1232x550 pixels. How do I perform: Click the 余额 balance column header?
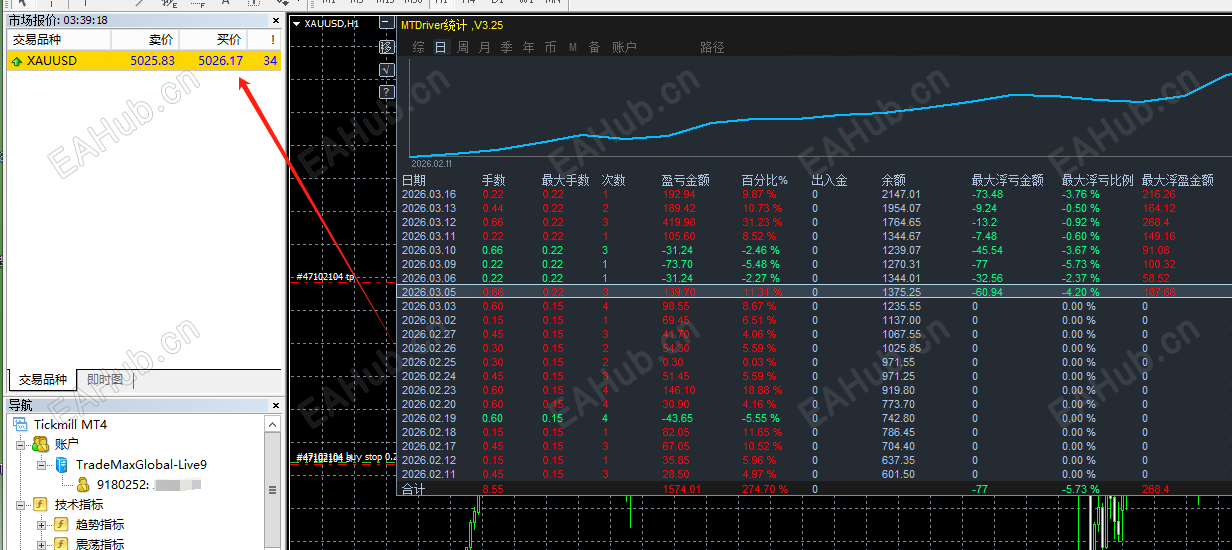[x=893, y=180]
